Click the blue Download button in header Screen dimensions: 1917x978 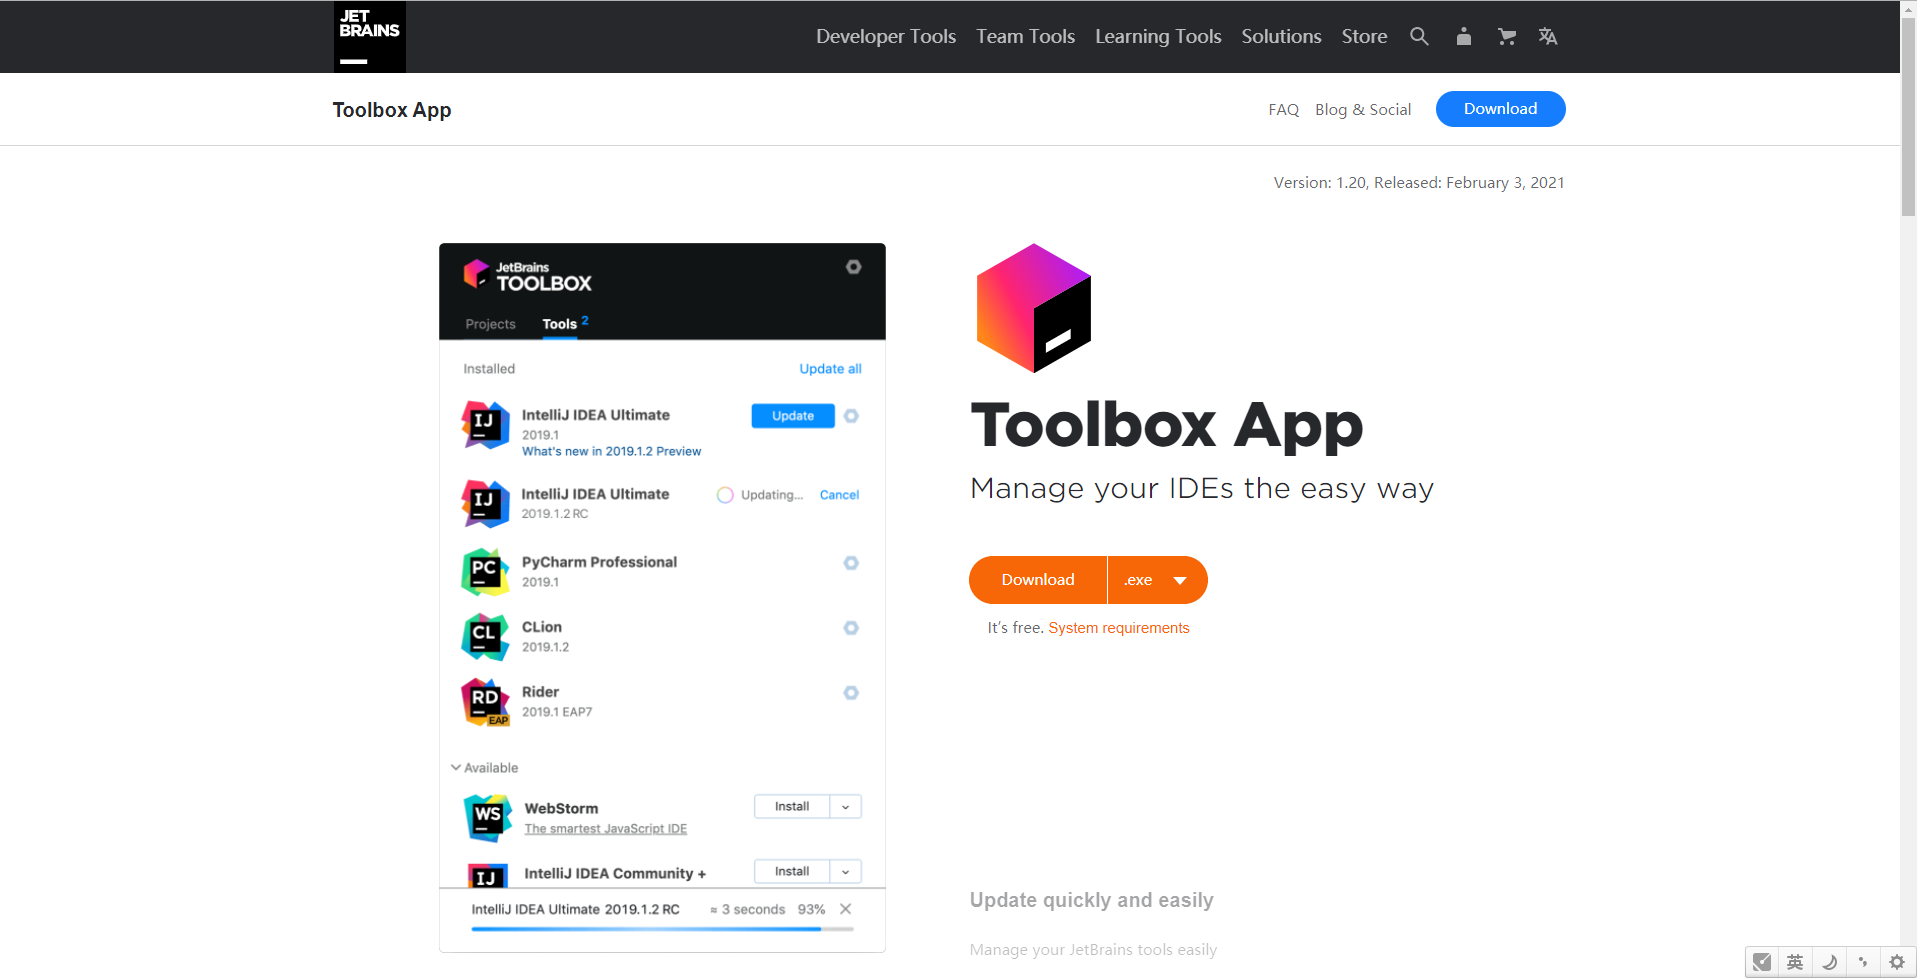[1500, 109]
